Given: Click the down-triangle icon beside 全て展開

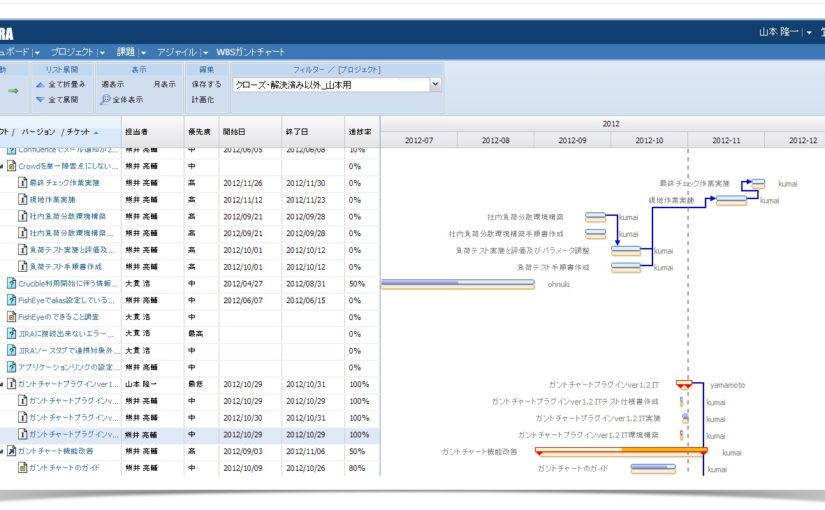Looking at the screenshot, I should (x=40, y=99).
